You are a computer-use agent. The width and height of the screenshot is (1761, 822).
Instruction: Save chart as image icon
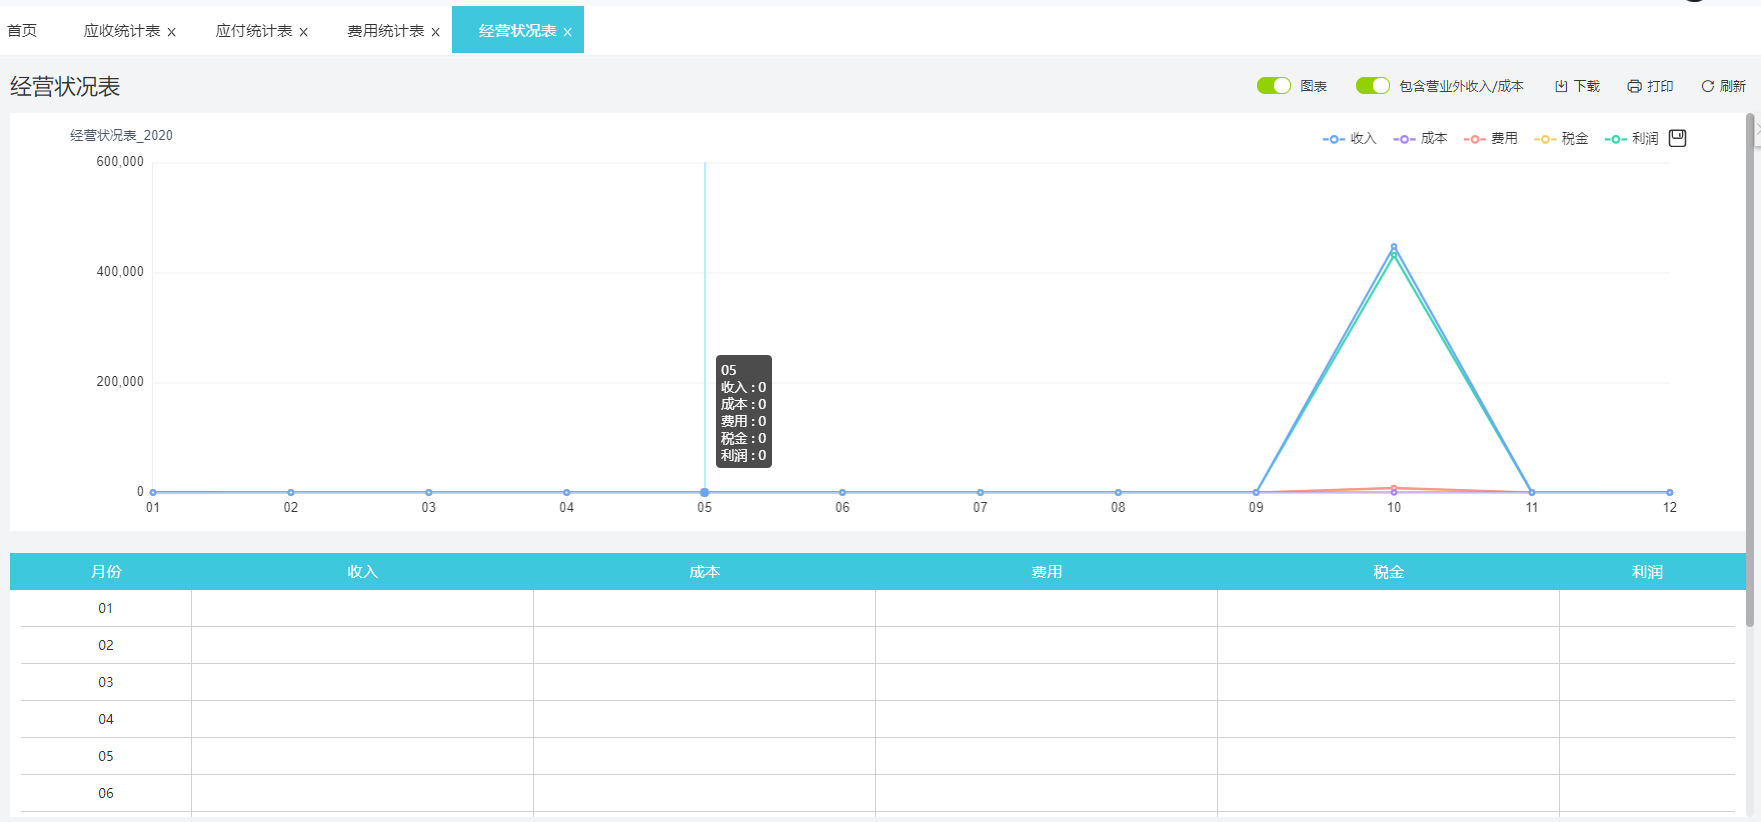[1678, 138]
